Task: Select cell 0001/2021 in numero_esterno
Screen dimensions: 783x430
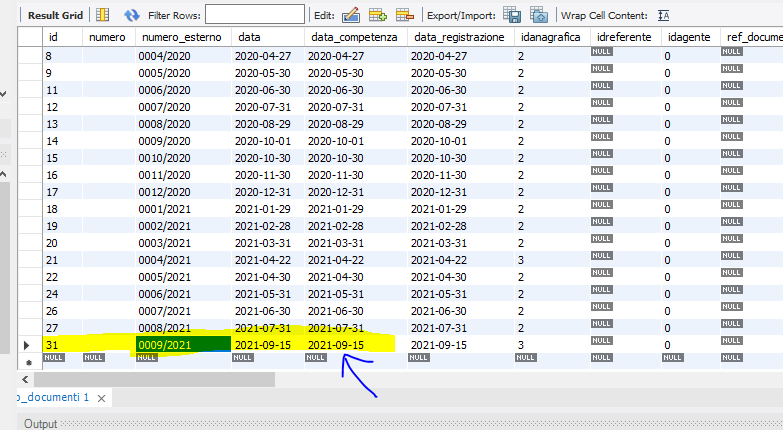Action: (183, 209)
